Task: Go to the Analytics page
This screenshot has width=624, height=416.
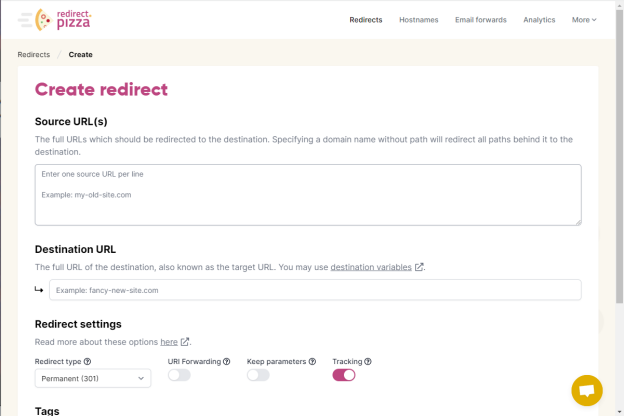Action: tap(539, 20)
